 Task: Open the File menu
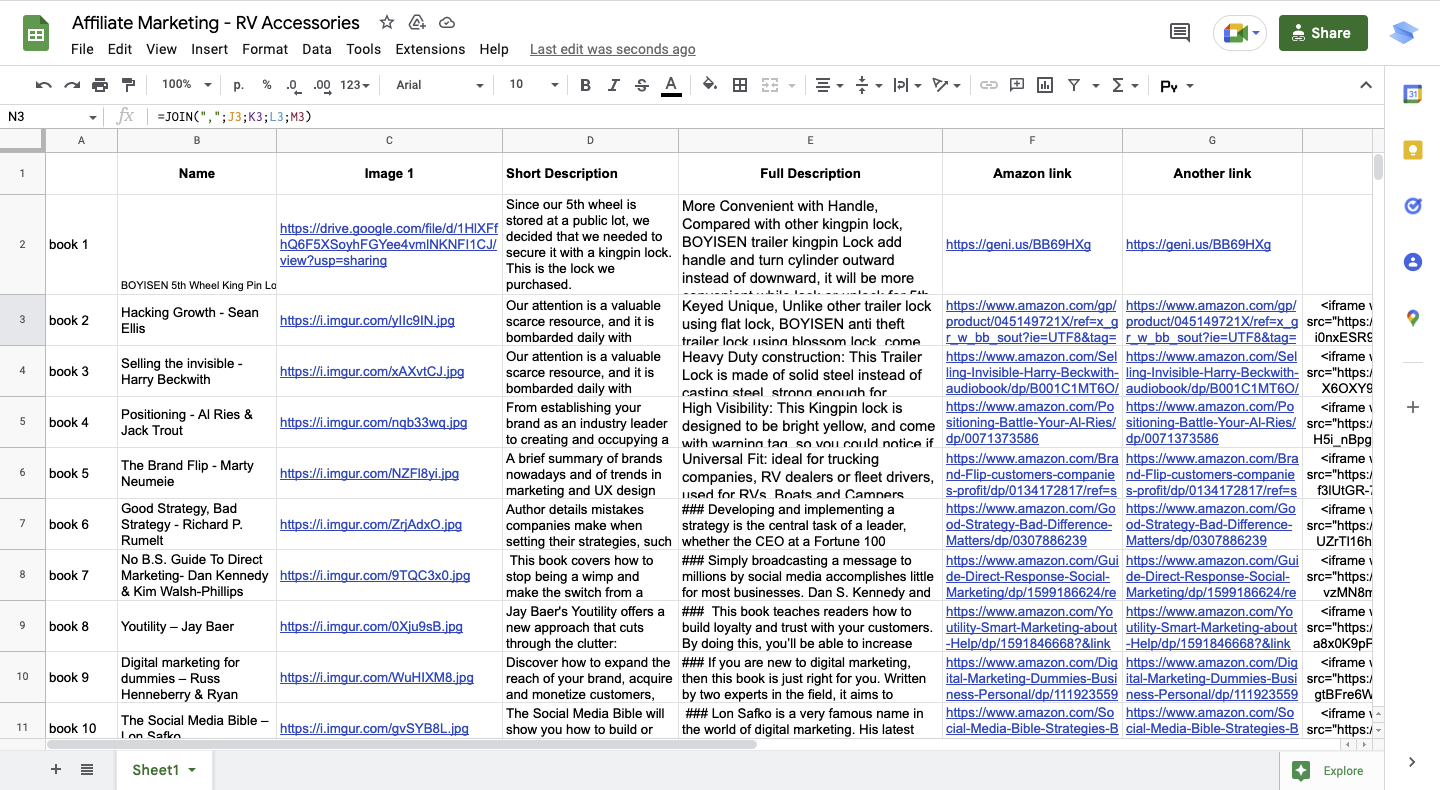pos(82,49)
